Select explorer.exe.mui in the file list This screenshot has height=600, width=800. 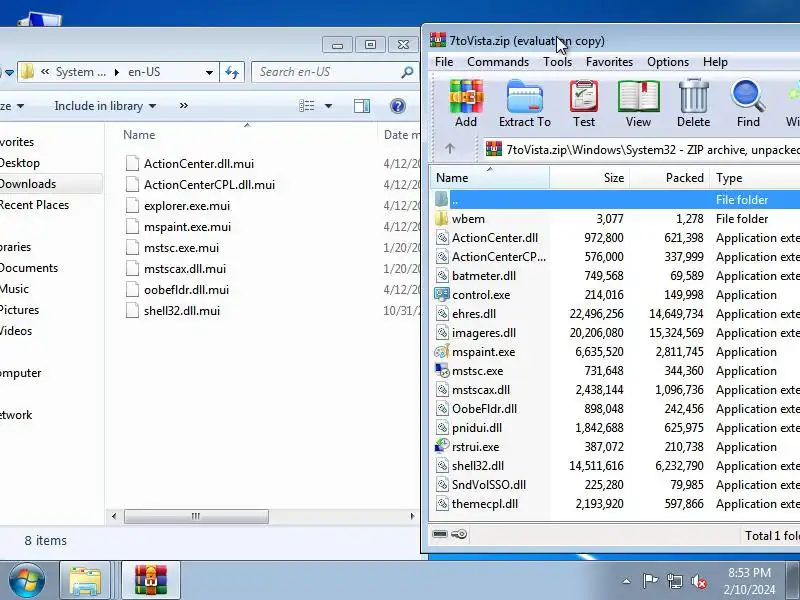pos(187,206)
